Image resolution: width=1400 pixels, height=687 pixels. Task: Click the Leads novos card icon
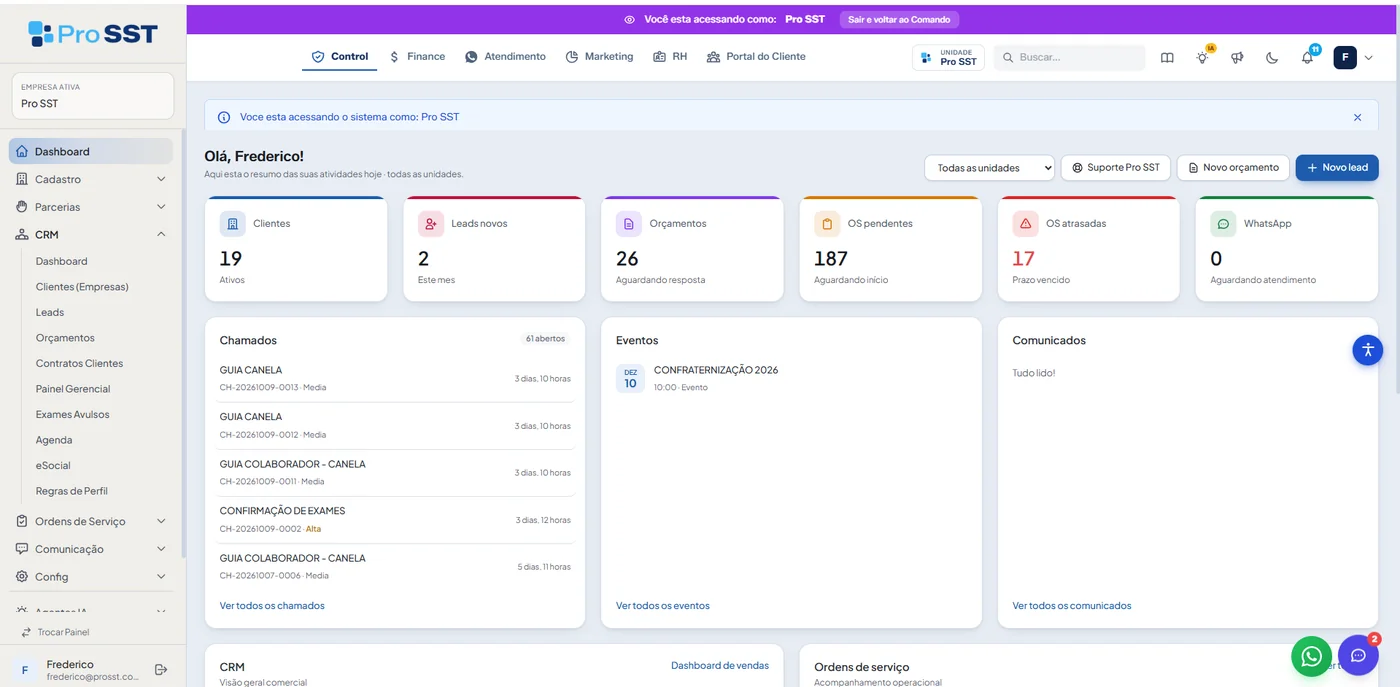click(x=431, y=224)
